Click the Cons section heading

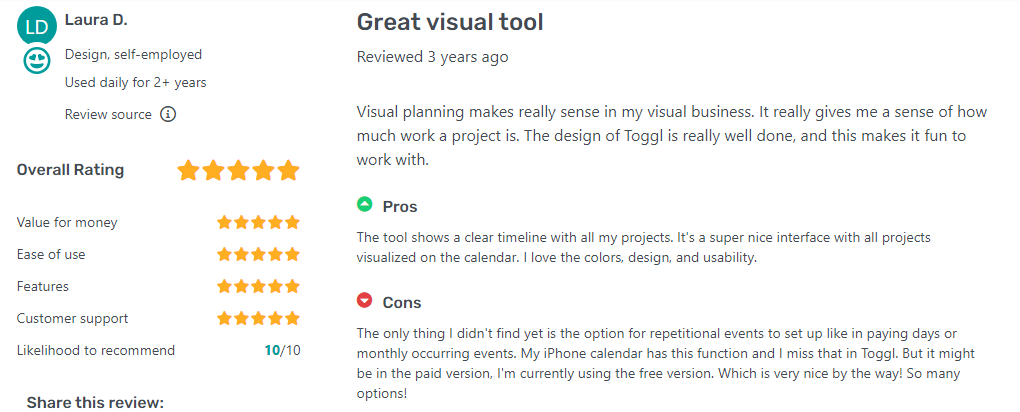click(402, 302)
